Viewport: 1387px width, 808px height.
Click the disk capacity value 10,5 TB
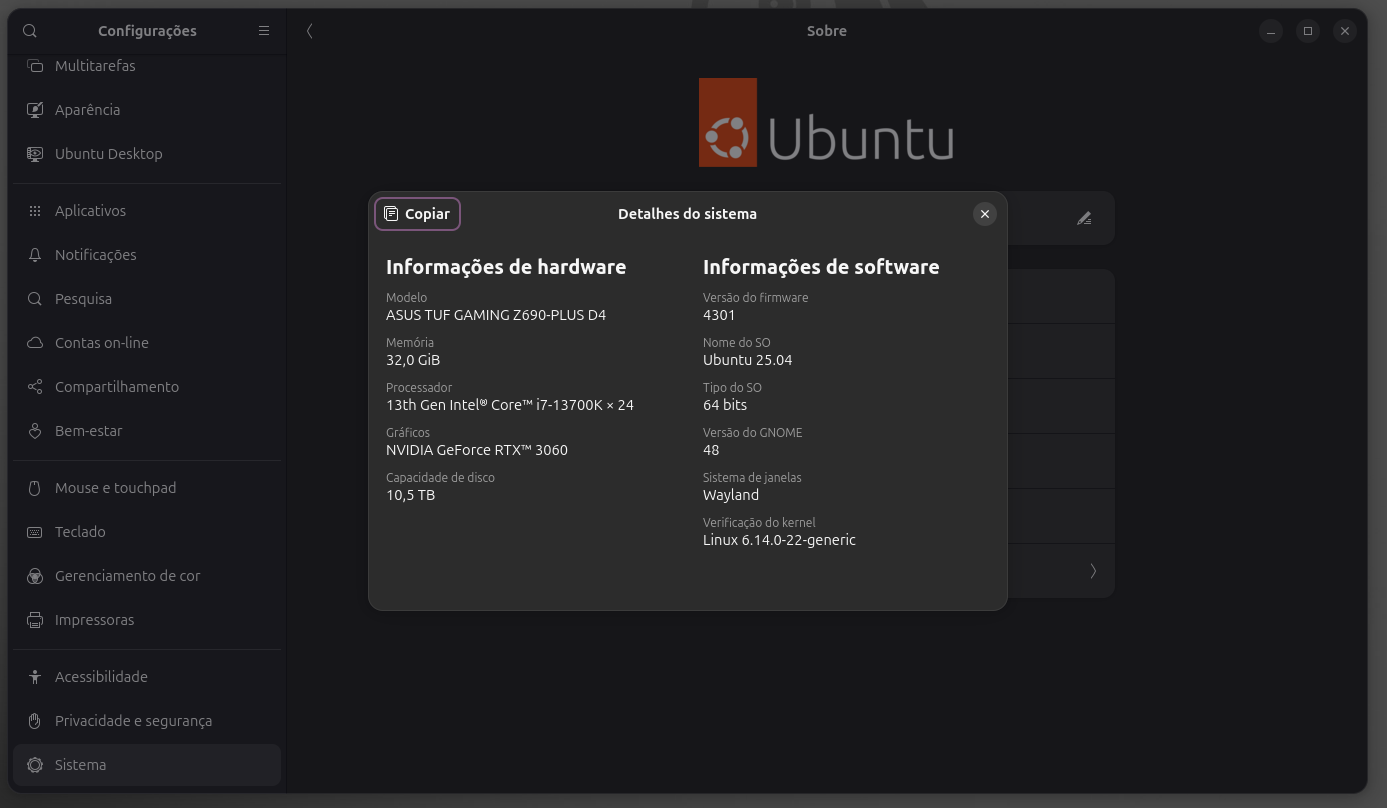point(410,495)
